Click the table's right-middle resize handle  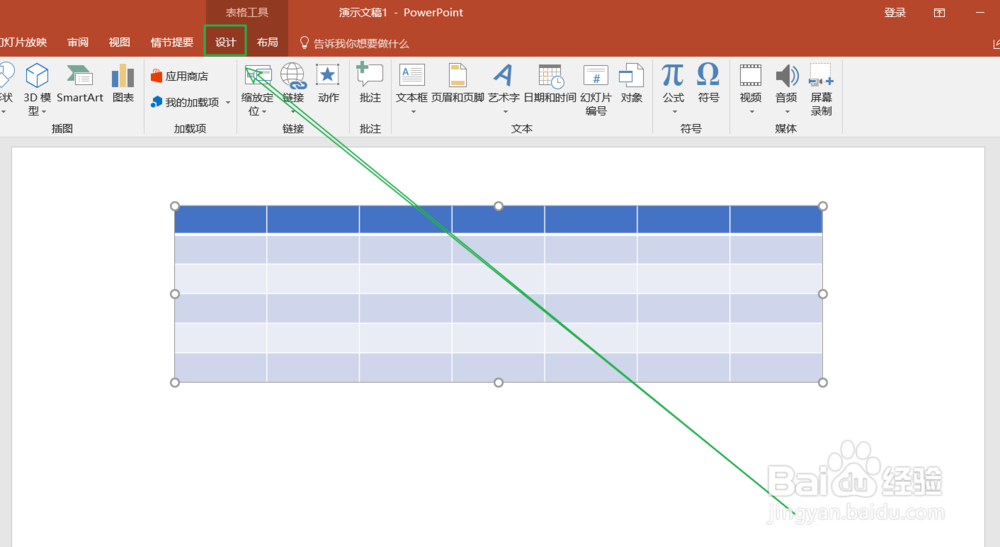(x=823, y=294)
